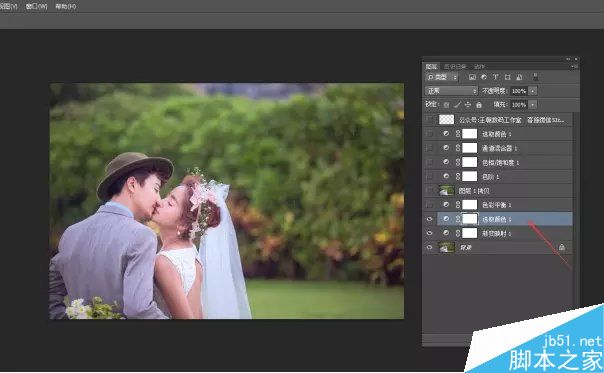Open the 正常 blend mode dropdown

click(x=451, y=91)
